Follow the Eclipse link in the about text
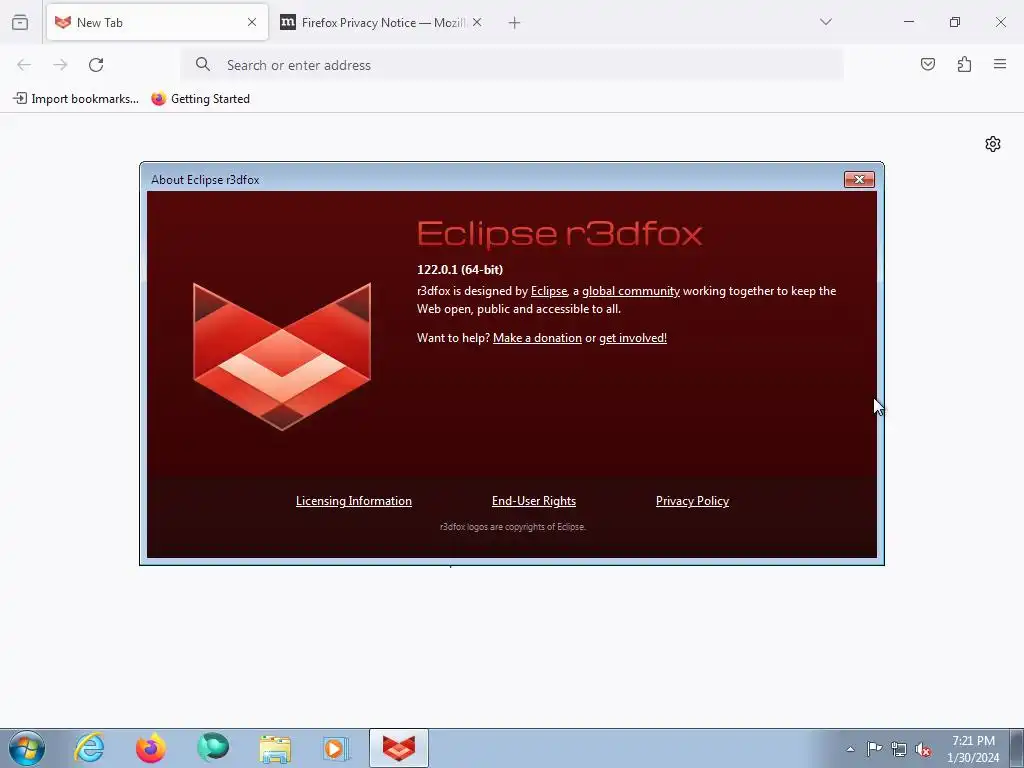1024x768 pixels. pos(549,291)
